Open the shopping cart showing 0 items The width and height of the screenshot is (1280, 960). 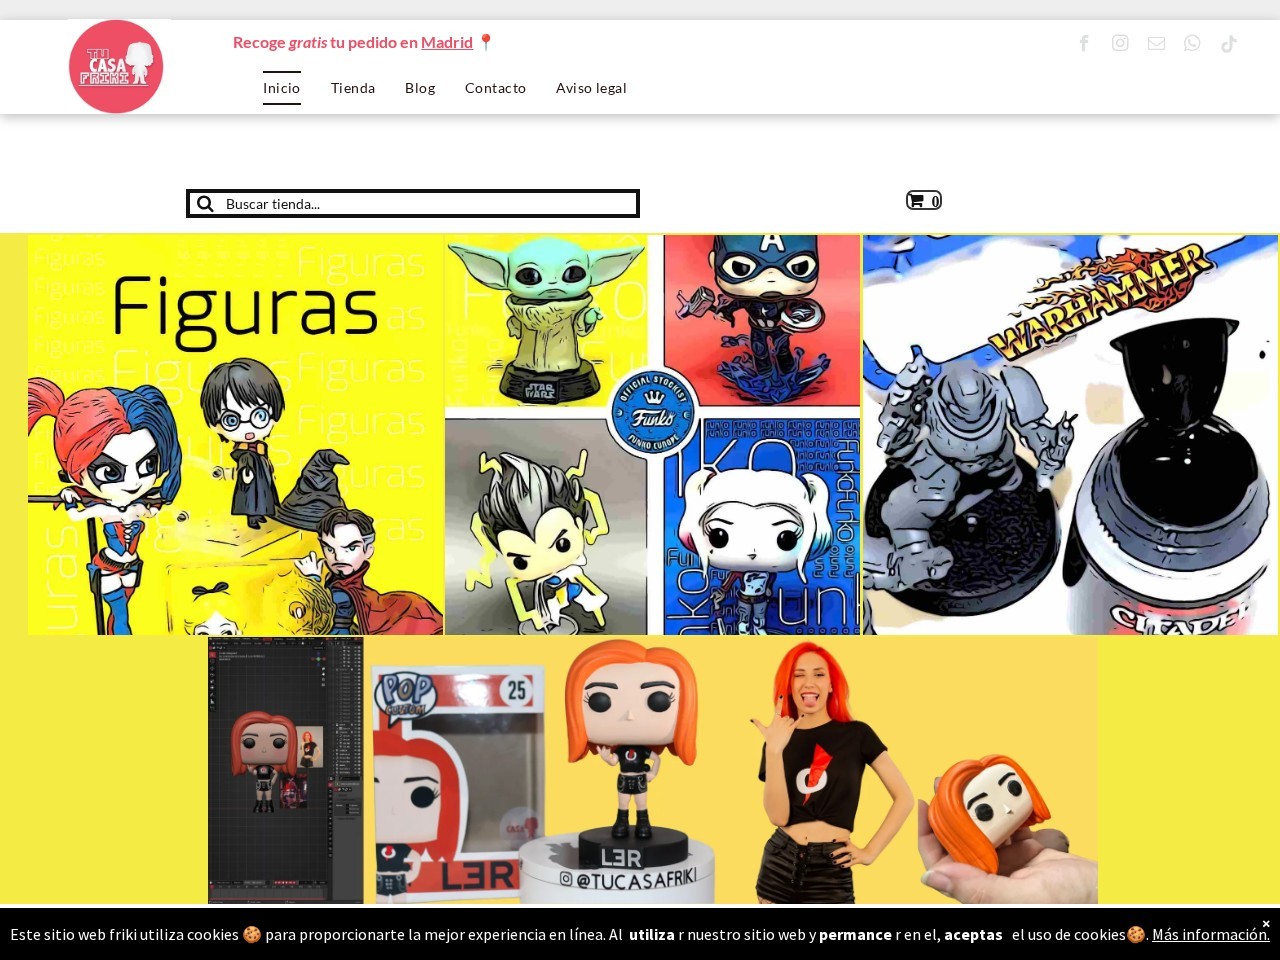tap(922, 200)
